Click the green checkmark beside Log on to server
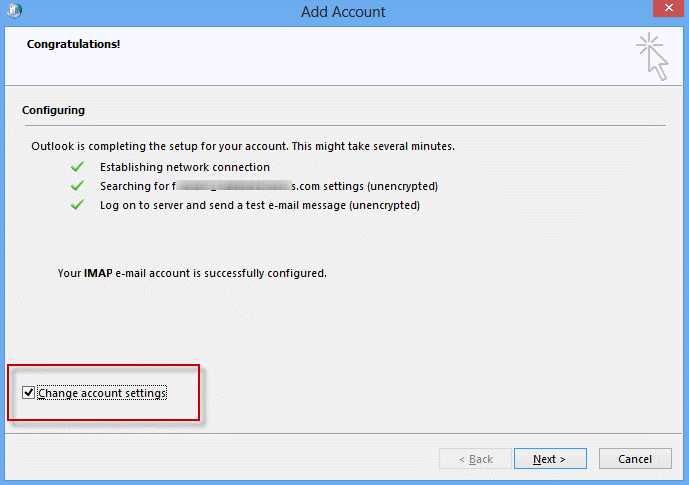The width and height of the screenshot is (689, 485). [x=77, y=205]
